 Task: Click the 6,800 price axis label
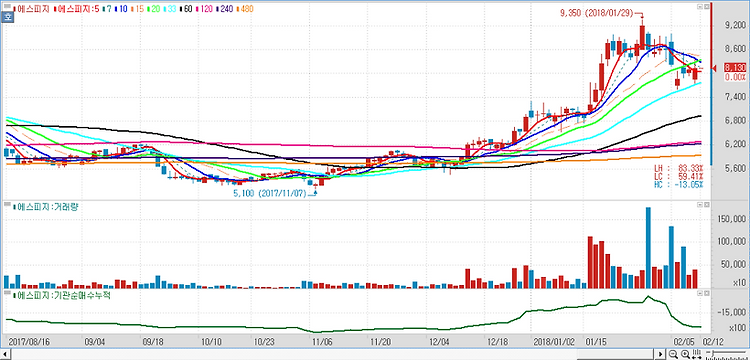point(736,120)
